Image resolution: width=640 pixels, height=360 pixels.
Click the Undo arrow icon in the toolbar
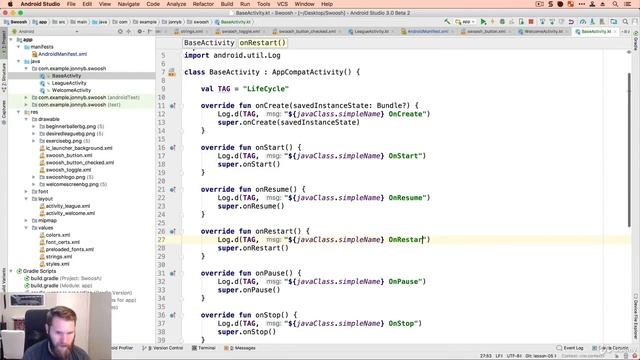click(571, 22)
